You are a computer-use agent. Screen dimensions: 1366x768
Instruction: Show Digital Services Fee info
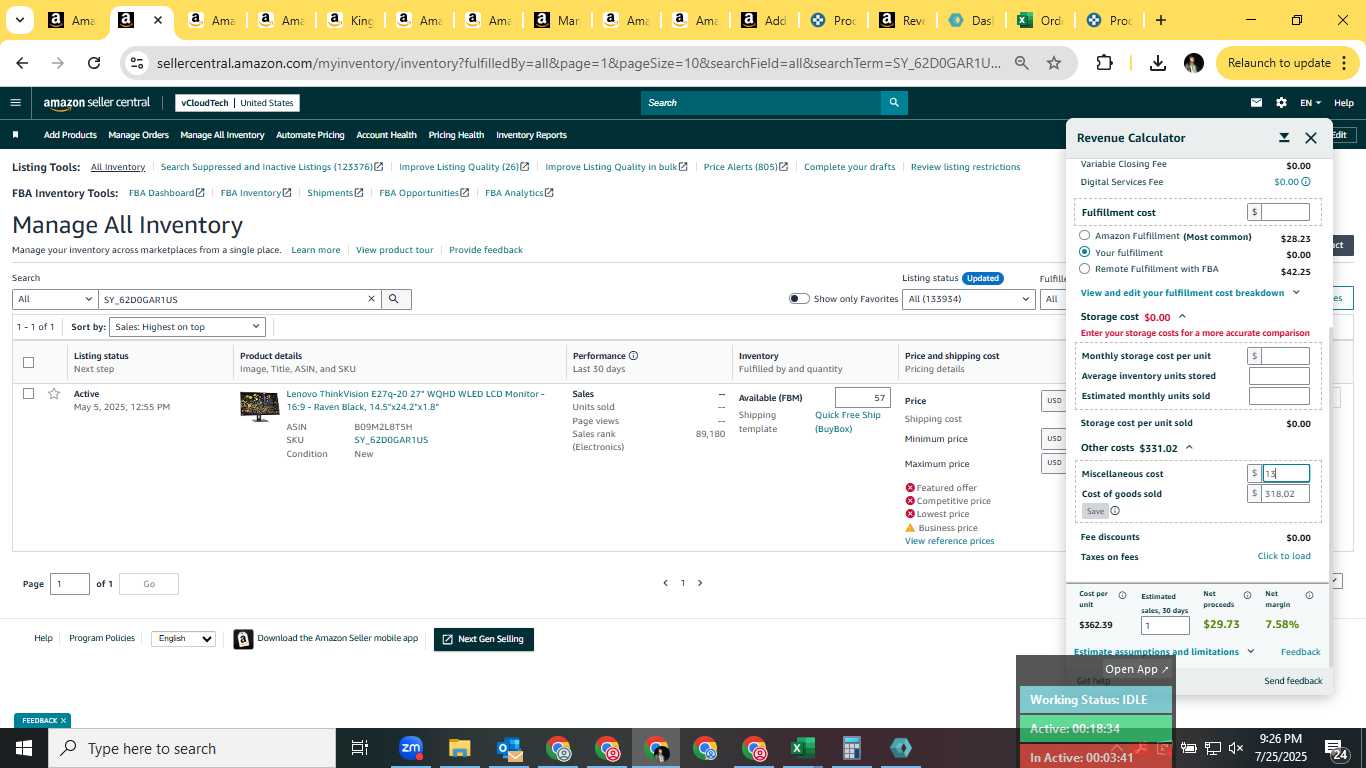tap(1306, 182)
